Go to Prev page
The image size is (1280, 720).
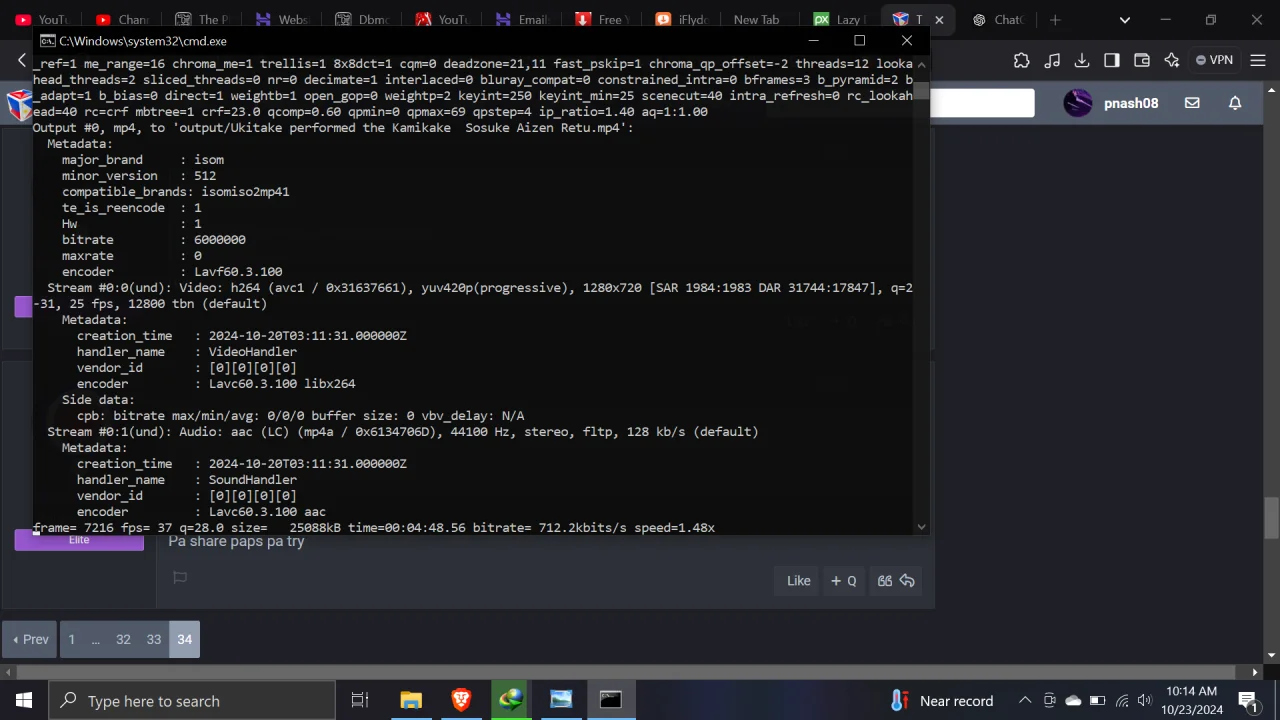(x=30, y=639)
